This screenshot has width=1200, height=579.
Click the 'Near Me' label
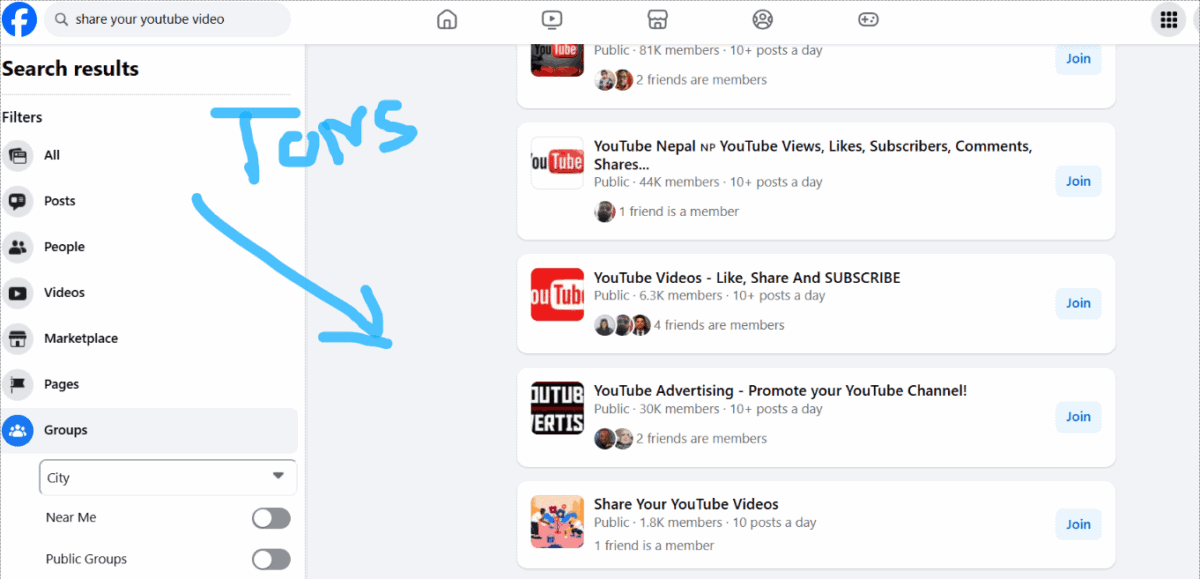71,518
